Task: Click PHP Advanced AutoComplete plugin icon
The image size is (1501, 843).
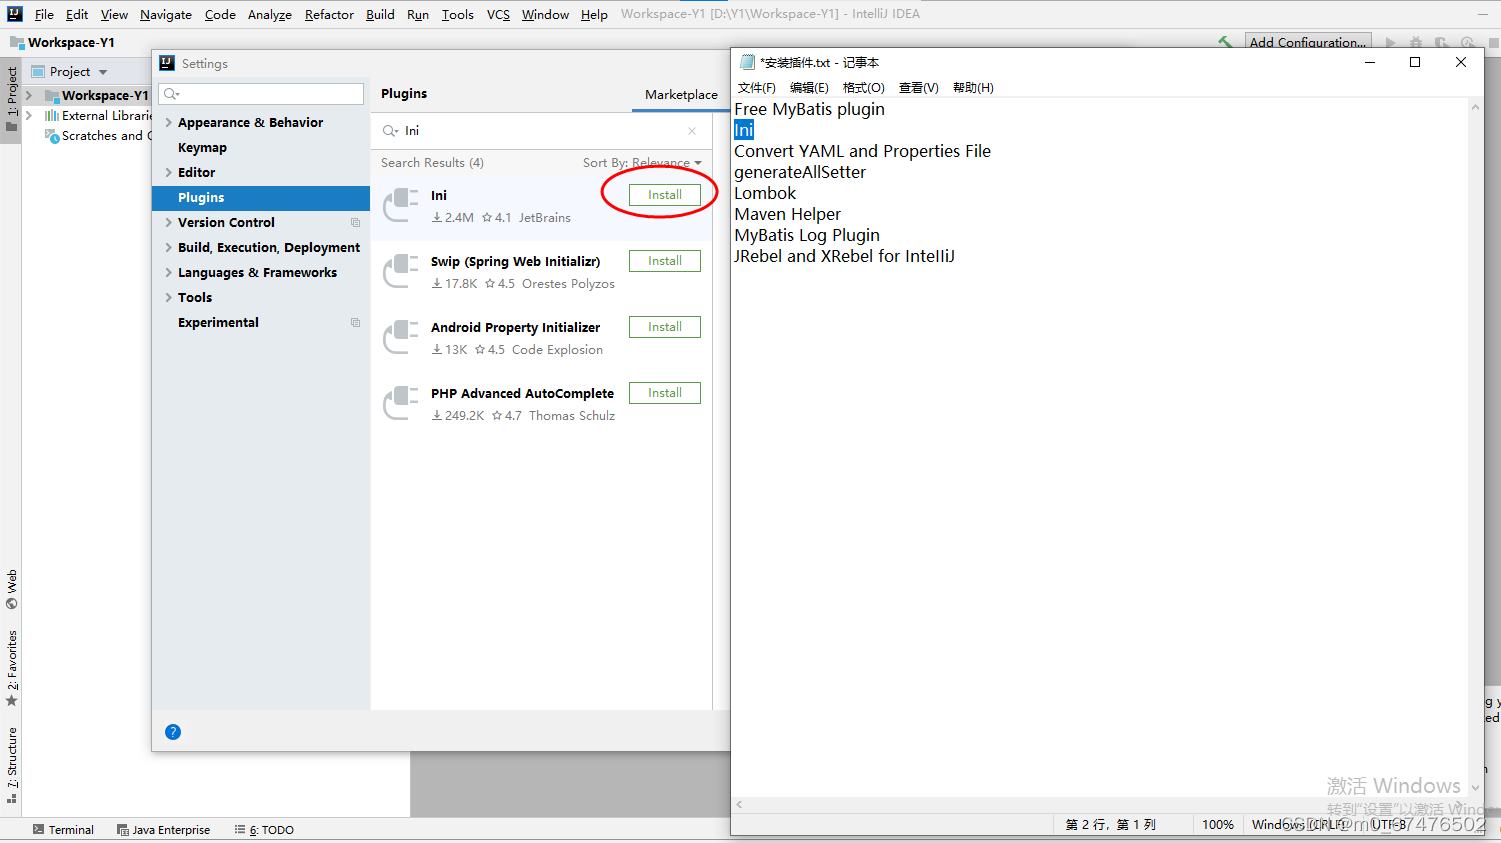Action: click(x=401, y=403)
